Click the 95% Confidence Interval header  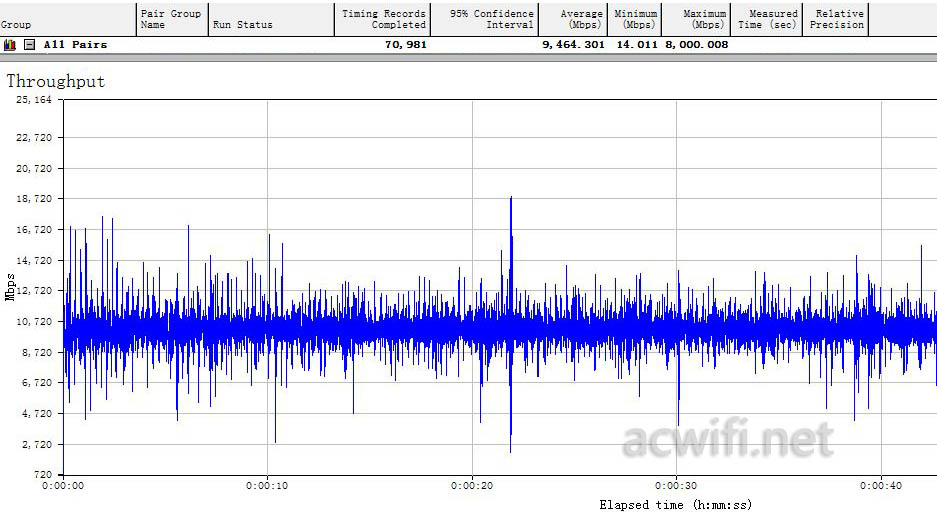click(485, 19)
